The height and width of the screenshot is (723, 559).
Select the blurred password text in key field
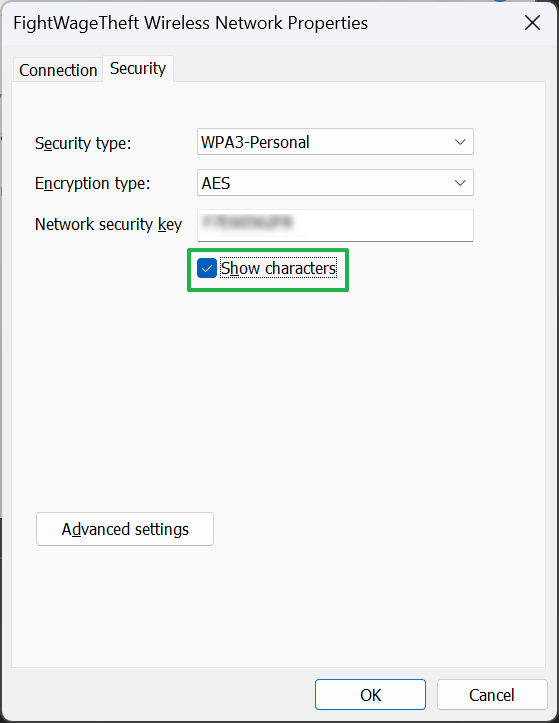click(248, 222)
